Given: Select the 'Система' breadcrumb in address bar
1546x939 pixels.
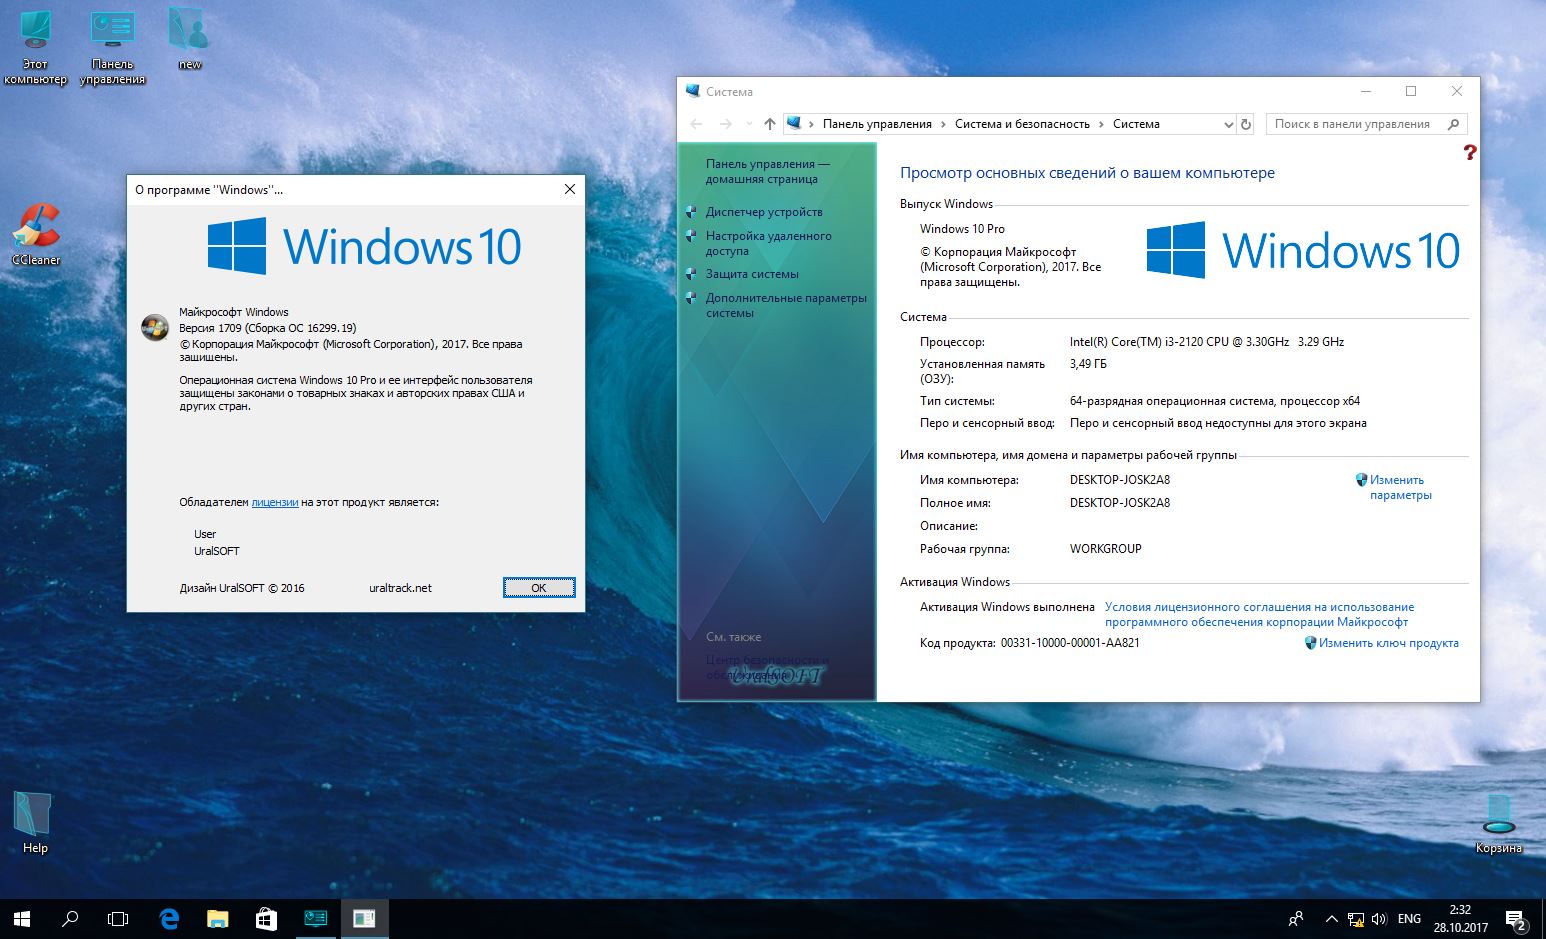Looking at the screenshot, I should [1136, 124].
